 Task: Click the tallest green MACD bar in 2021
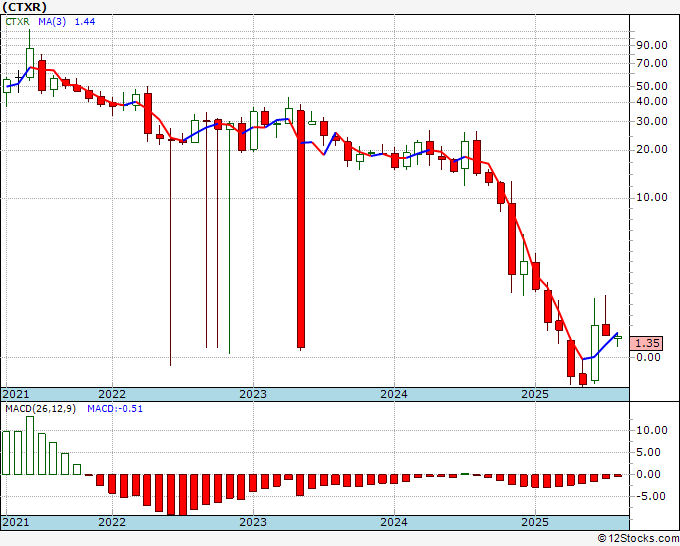[x=30, y=445]
